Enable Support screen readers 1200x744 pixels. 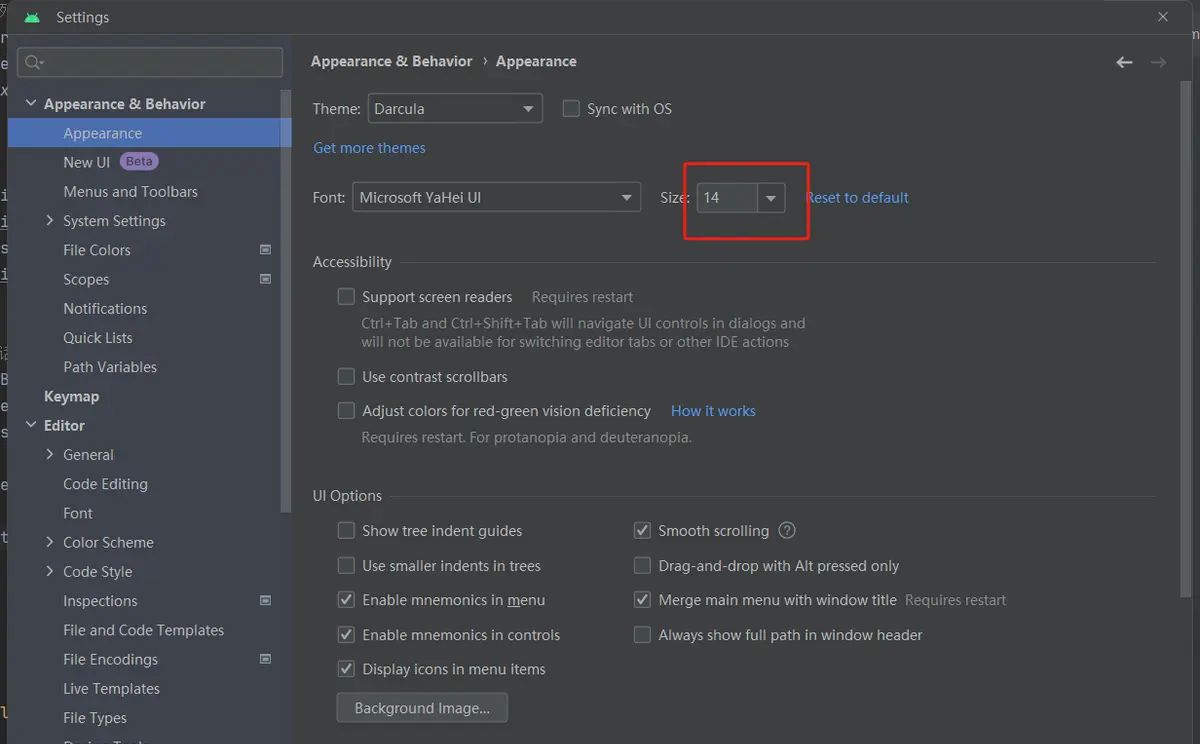346,296
